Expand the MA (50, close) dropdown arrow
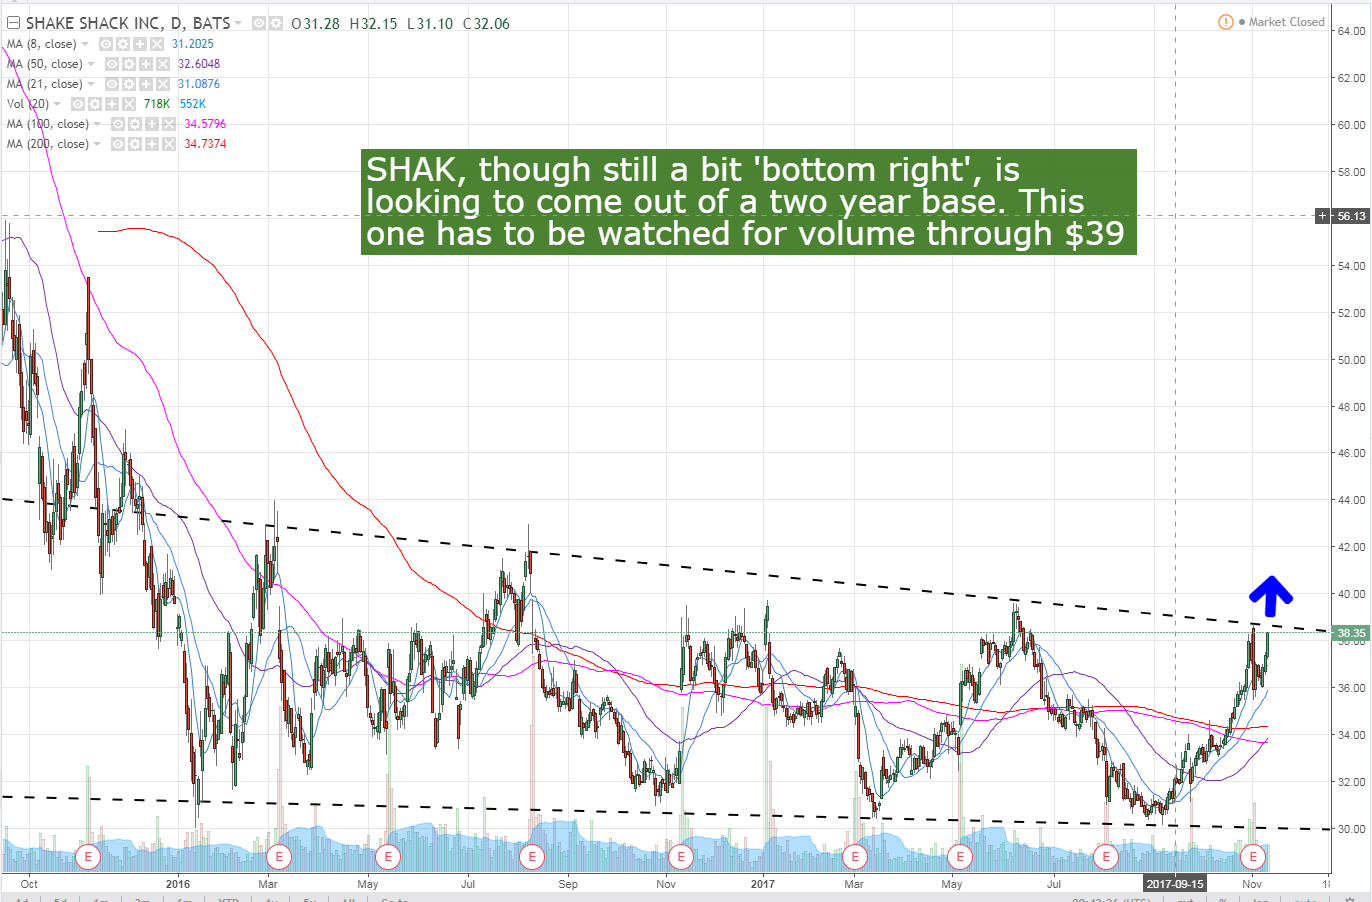The image size is (1372, 902). 92,64
